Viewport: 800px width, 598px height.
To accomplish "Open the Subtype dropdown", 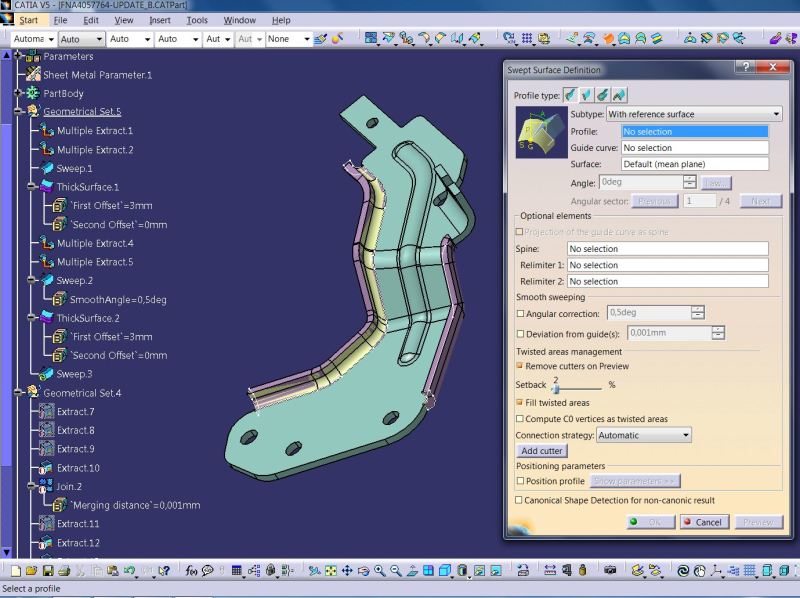I will tap(694, 114).
